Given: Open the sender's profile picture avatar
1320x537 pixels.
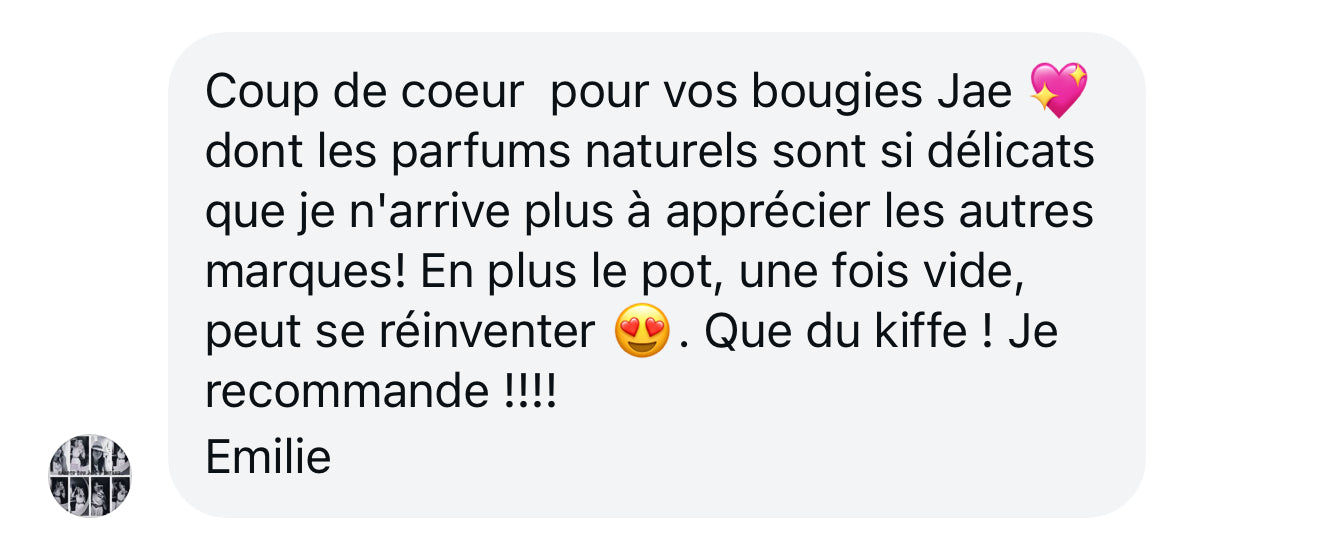Looking at the screenshot, I should click(x=90, y=475).
